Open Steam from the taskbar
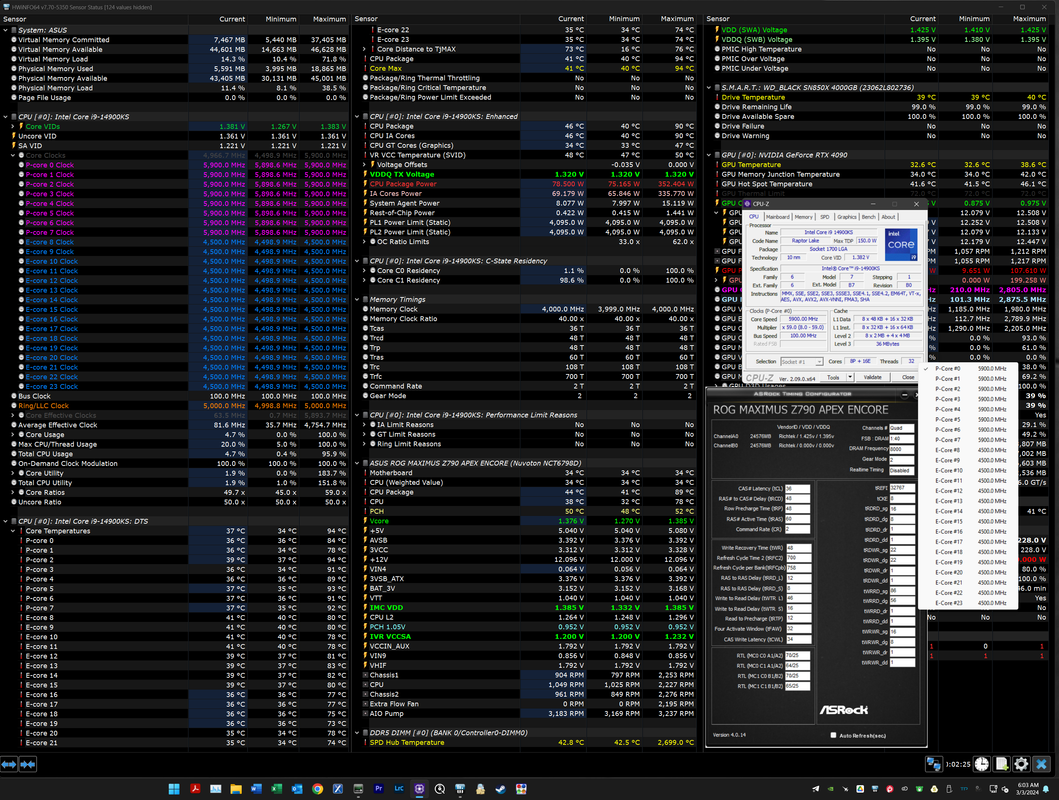The image size is (1059, 800). pyautogui.click(x=500, y=789)
